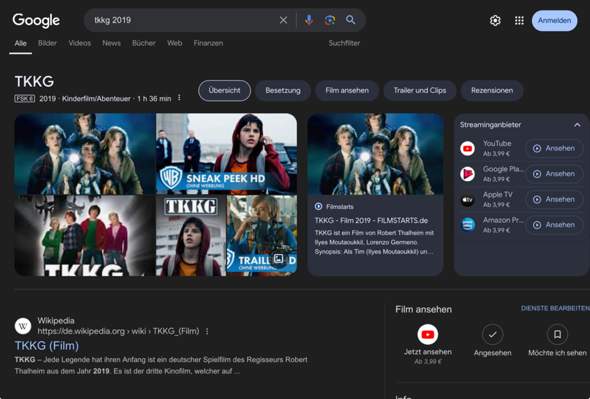Image resolution: width=590 pixels, height=399 pixels.
Task: Select the Alle tab
Action: pyautogui.click(x=20, y=43)
